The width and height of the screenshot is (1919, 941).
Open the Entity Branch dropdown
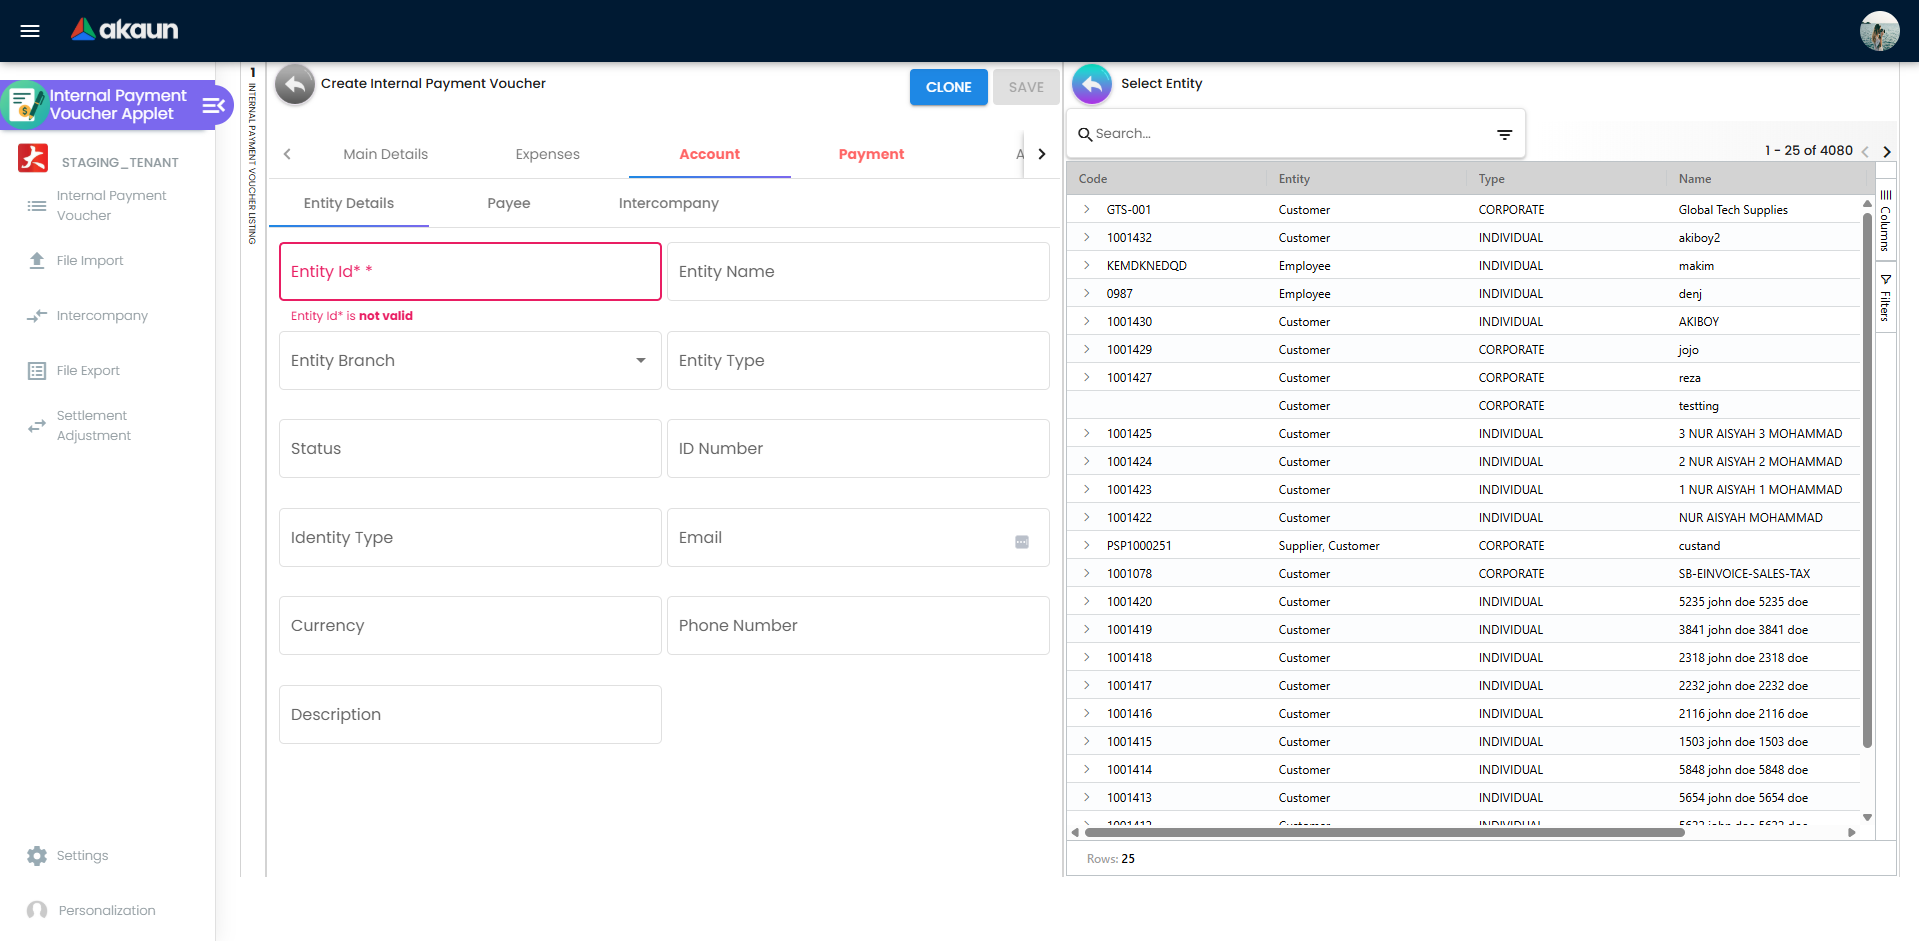point(640,360)
